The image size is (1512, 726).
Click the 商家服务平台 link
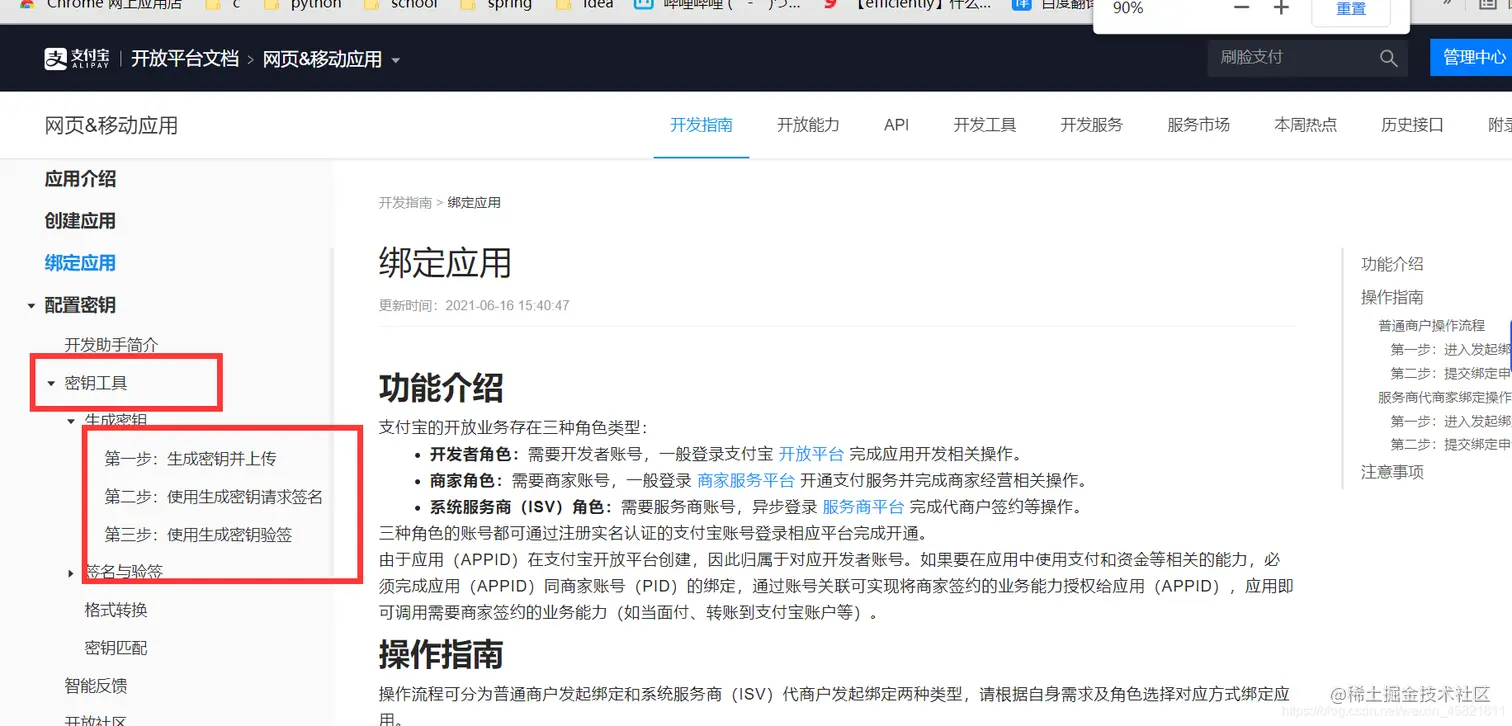(x=745, y=480)
